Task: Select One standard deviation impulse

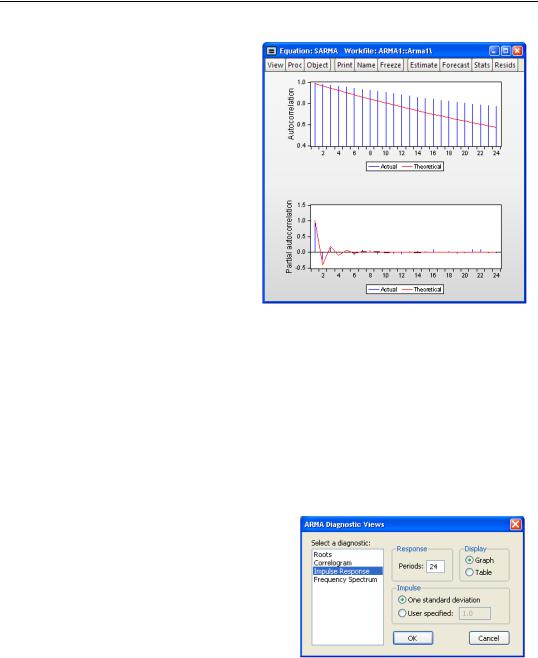Action: click(x=439, y=600)
